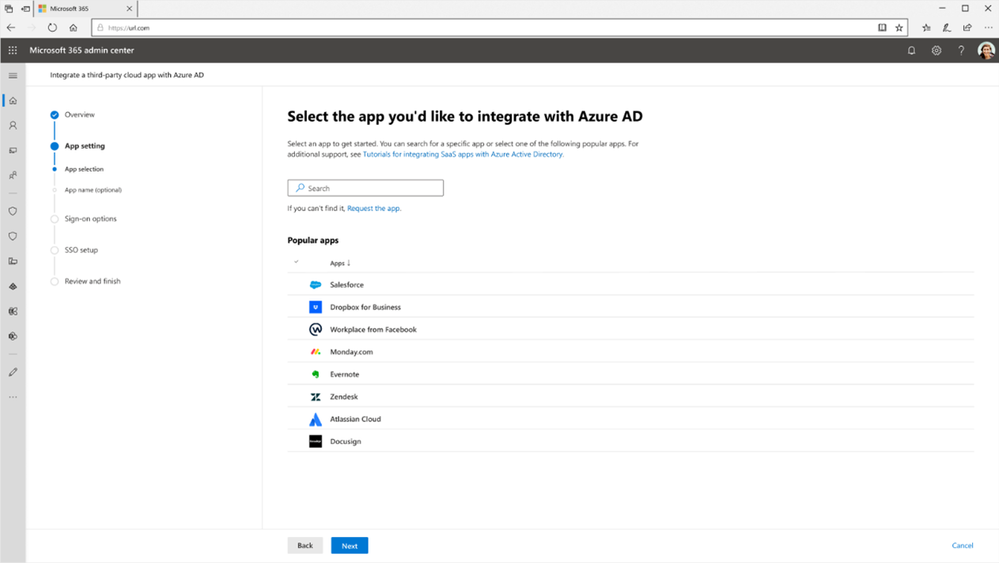Open Tutorials for integrating SaaS apps link
The width and height of the screenshot is (999, 563).
[x=463, y=154]
